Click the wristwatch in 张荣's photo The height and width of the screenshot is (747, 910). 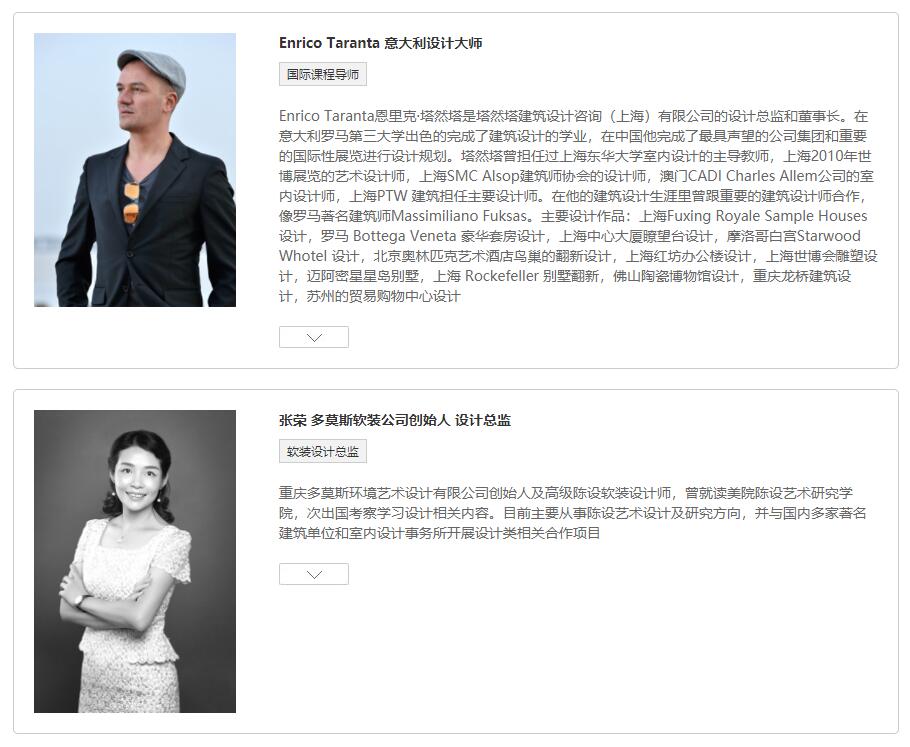point(80,600)
